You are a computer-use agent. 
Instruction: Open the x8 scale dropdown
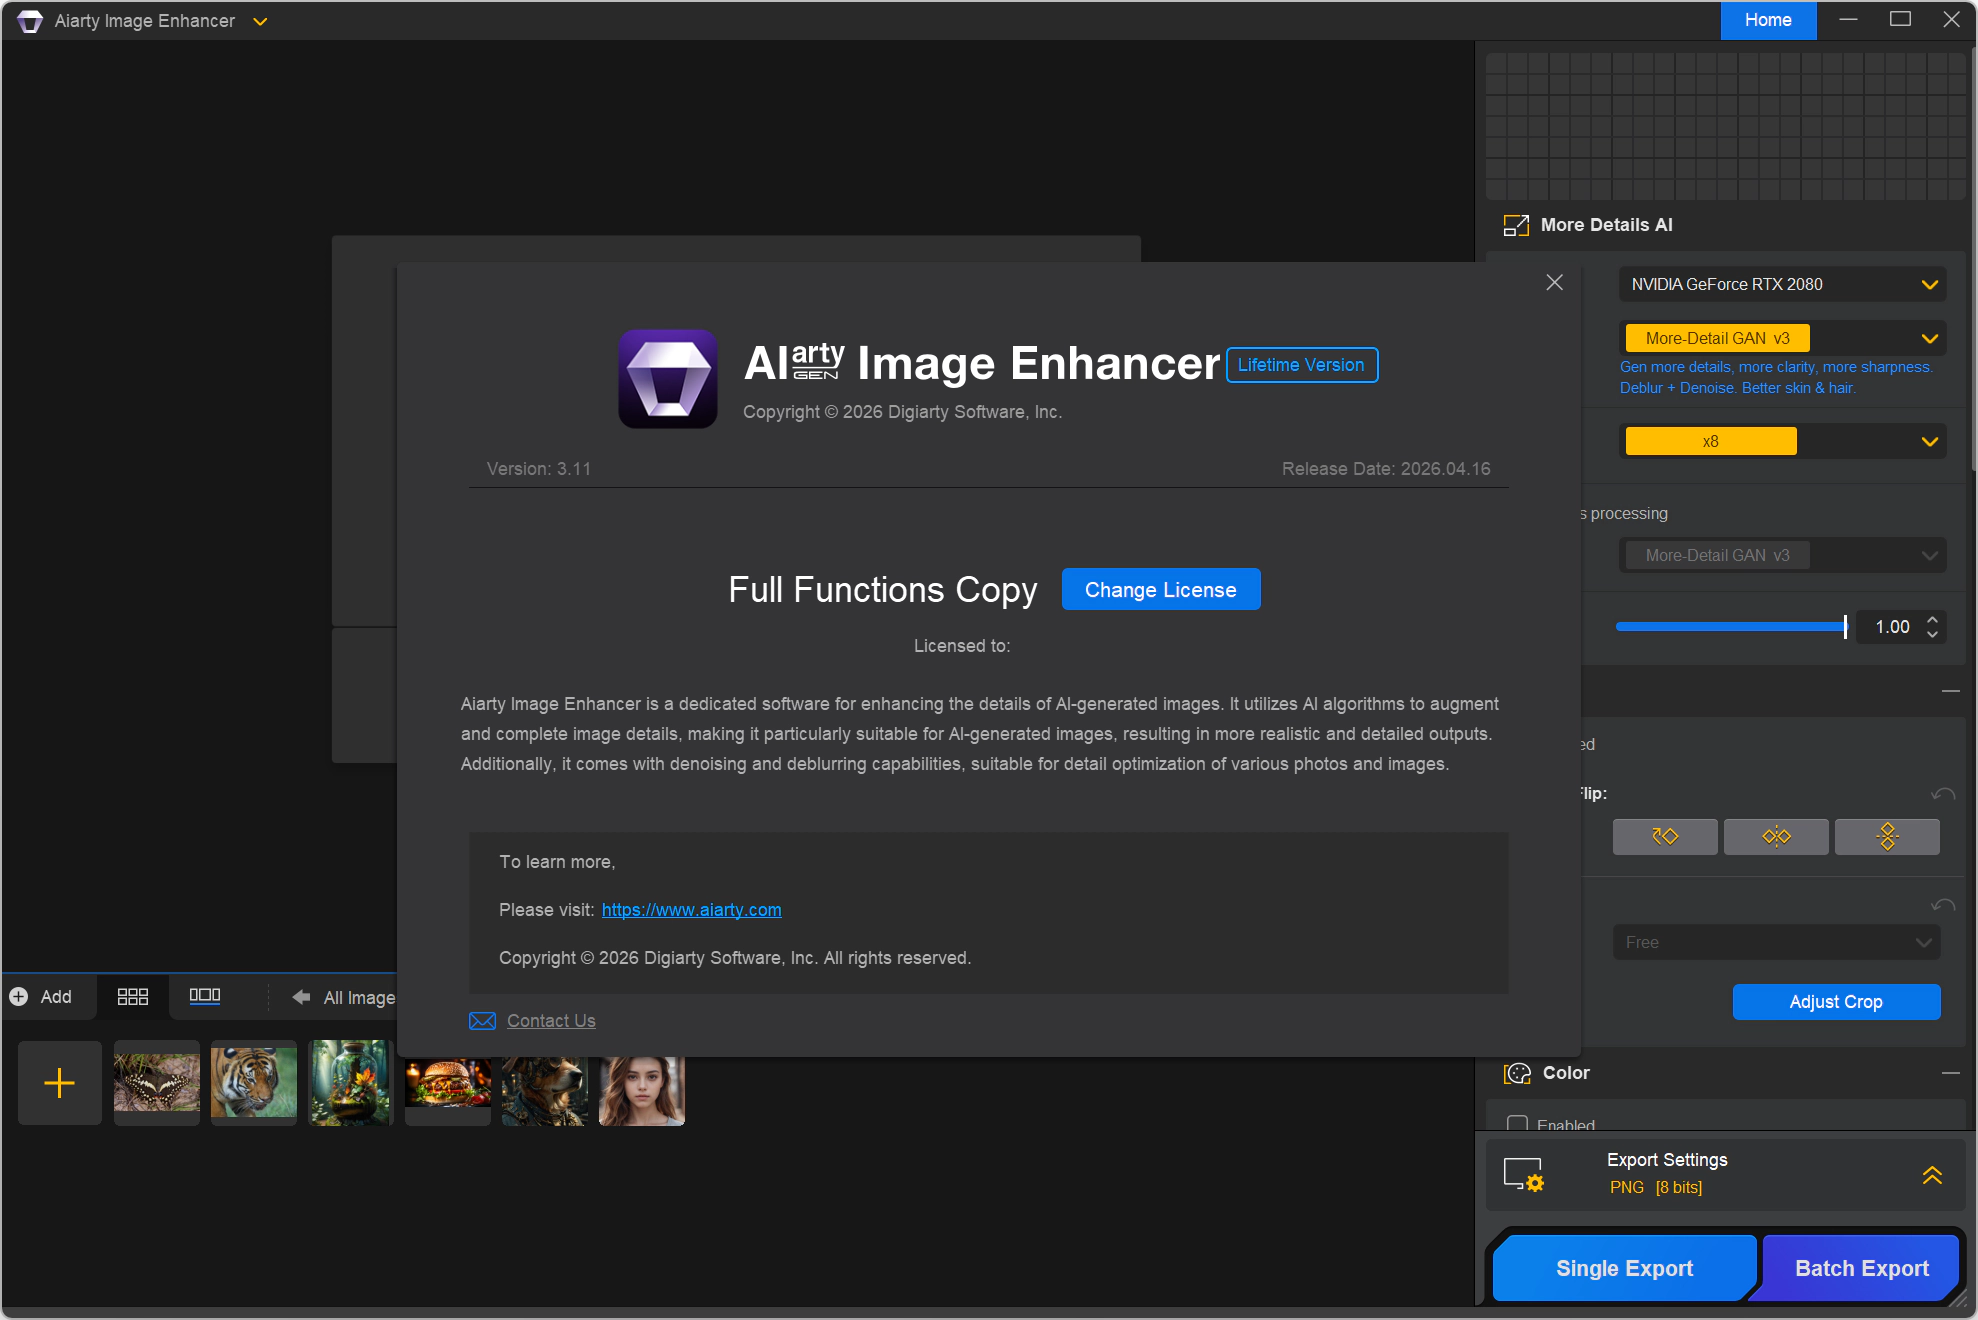click(x=1781, y=441)
